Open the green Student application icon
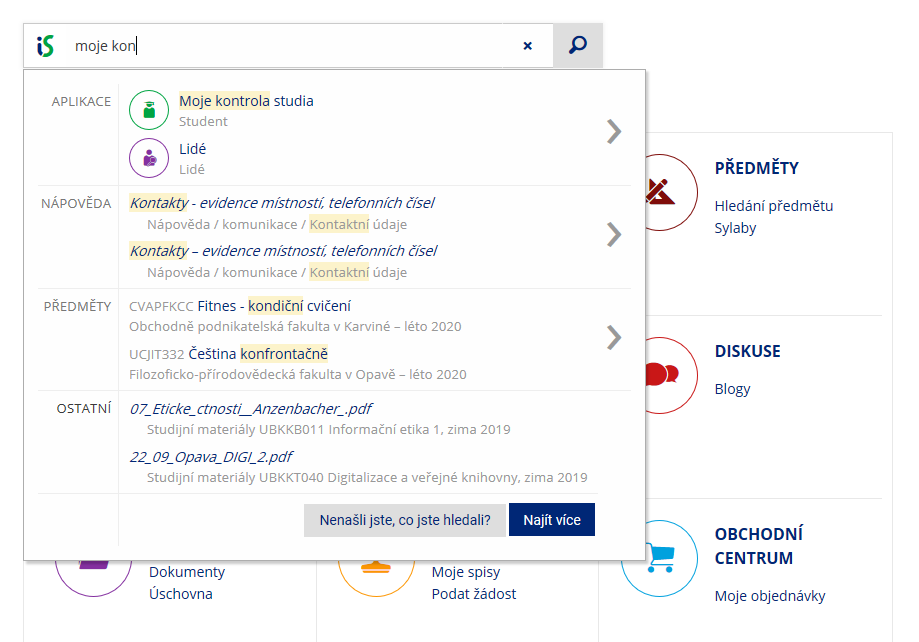Viewport: 919px width, 642px height. click(149, 110)
